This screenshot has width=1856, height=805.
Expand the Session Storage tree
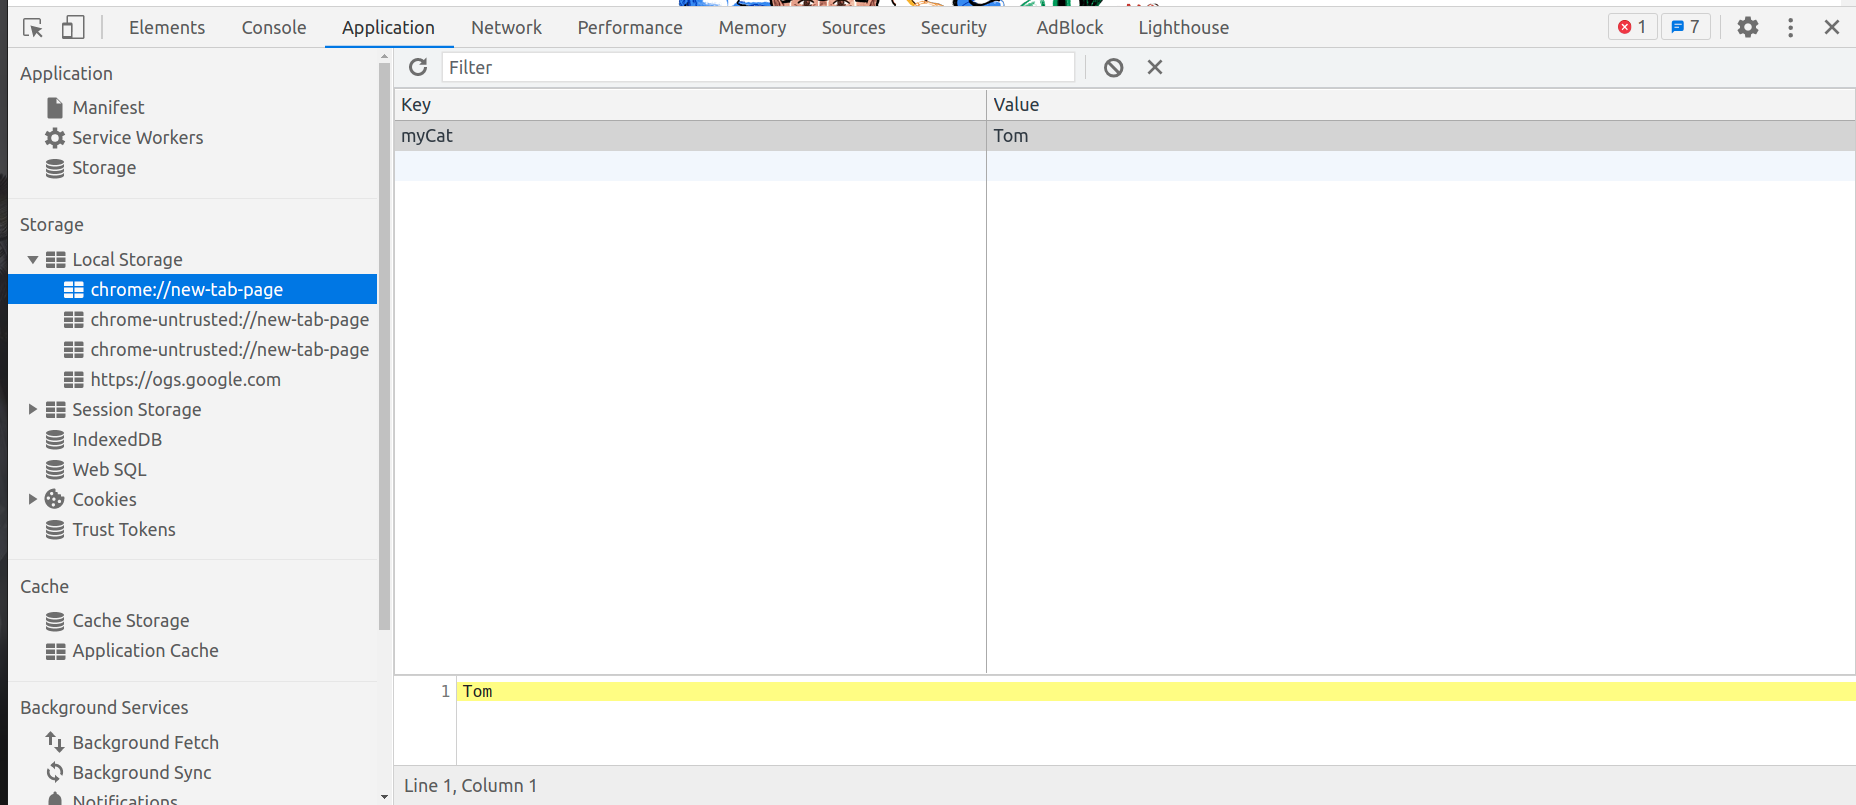(33, 410)
